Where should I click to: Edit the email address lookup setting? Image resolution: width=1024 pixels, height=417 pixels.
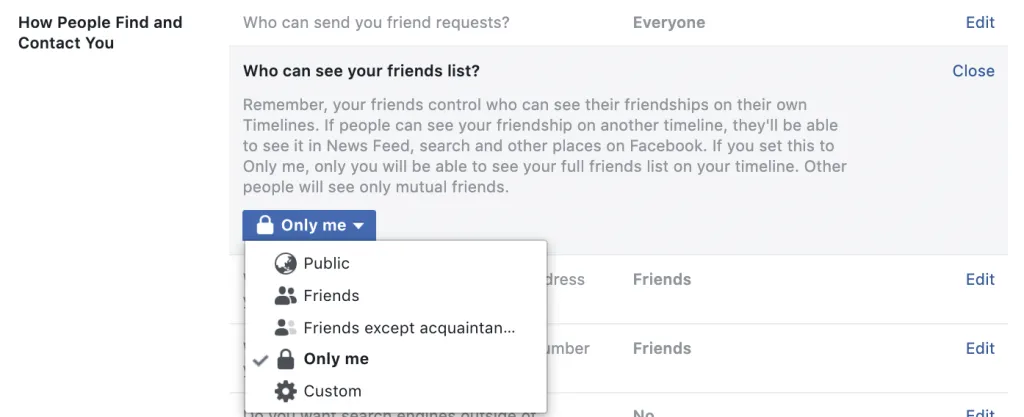pos(980,279)
